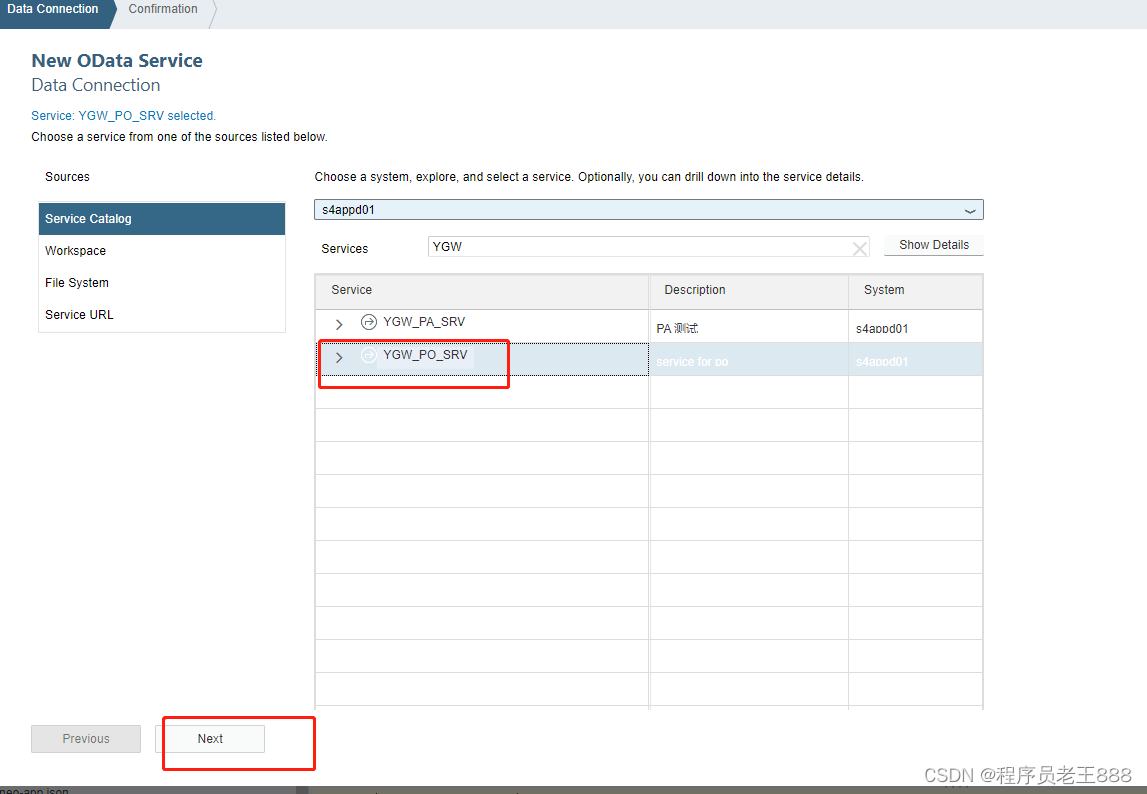This screenshot has height=794, width=1147.
Task: Open the s4appd01 system dropdown
Action: pos(649,210)
